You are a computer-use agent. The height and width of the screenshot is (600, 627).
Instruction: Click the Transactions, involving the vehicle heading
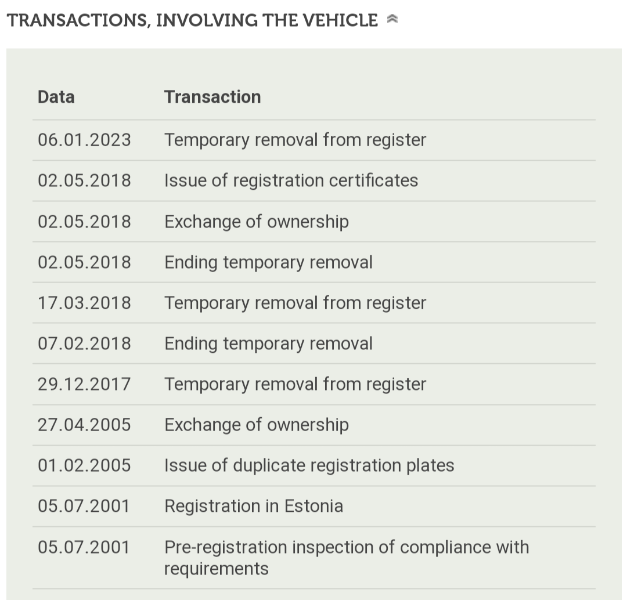tap(192, 20)
